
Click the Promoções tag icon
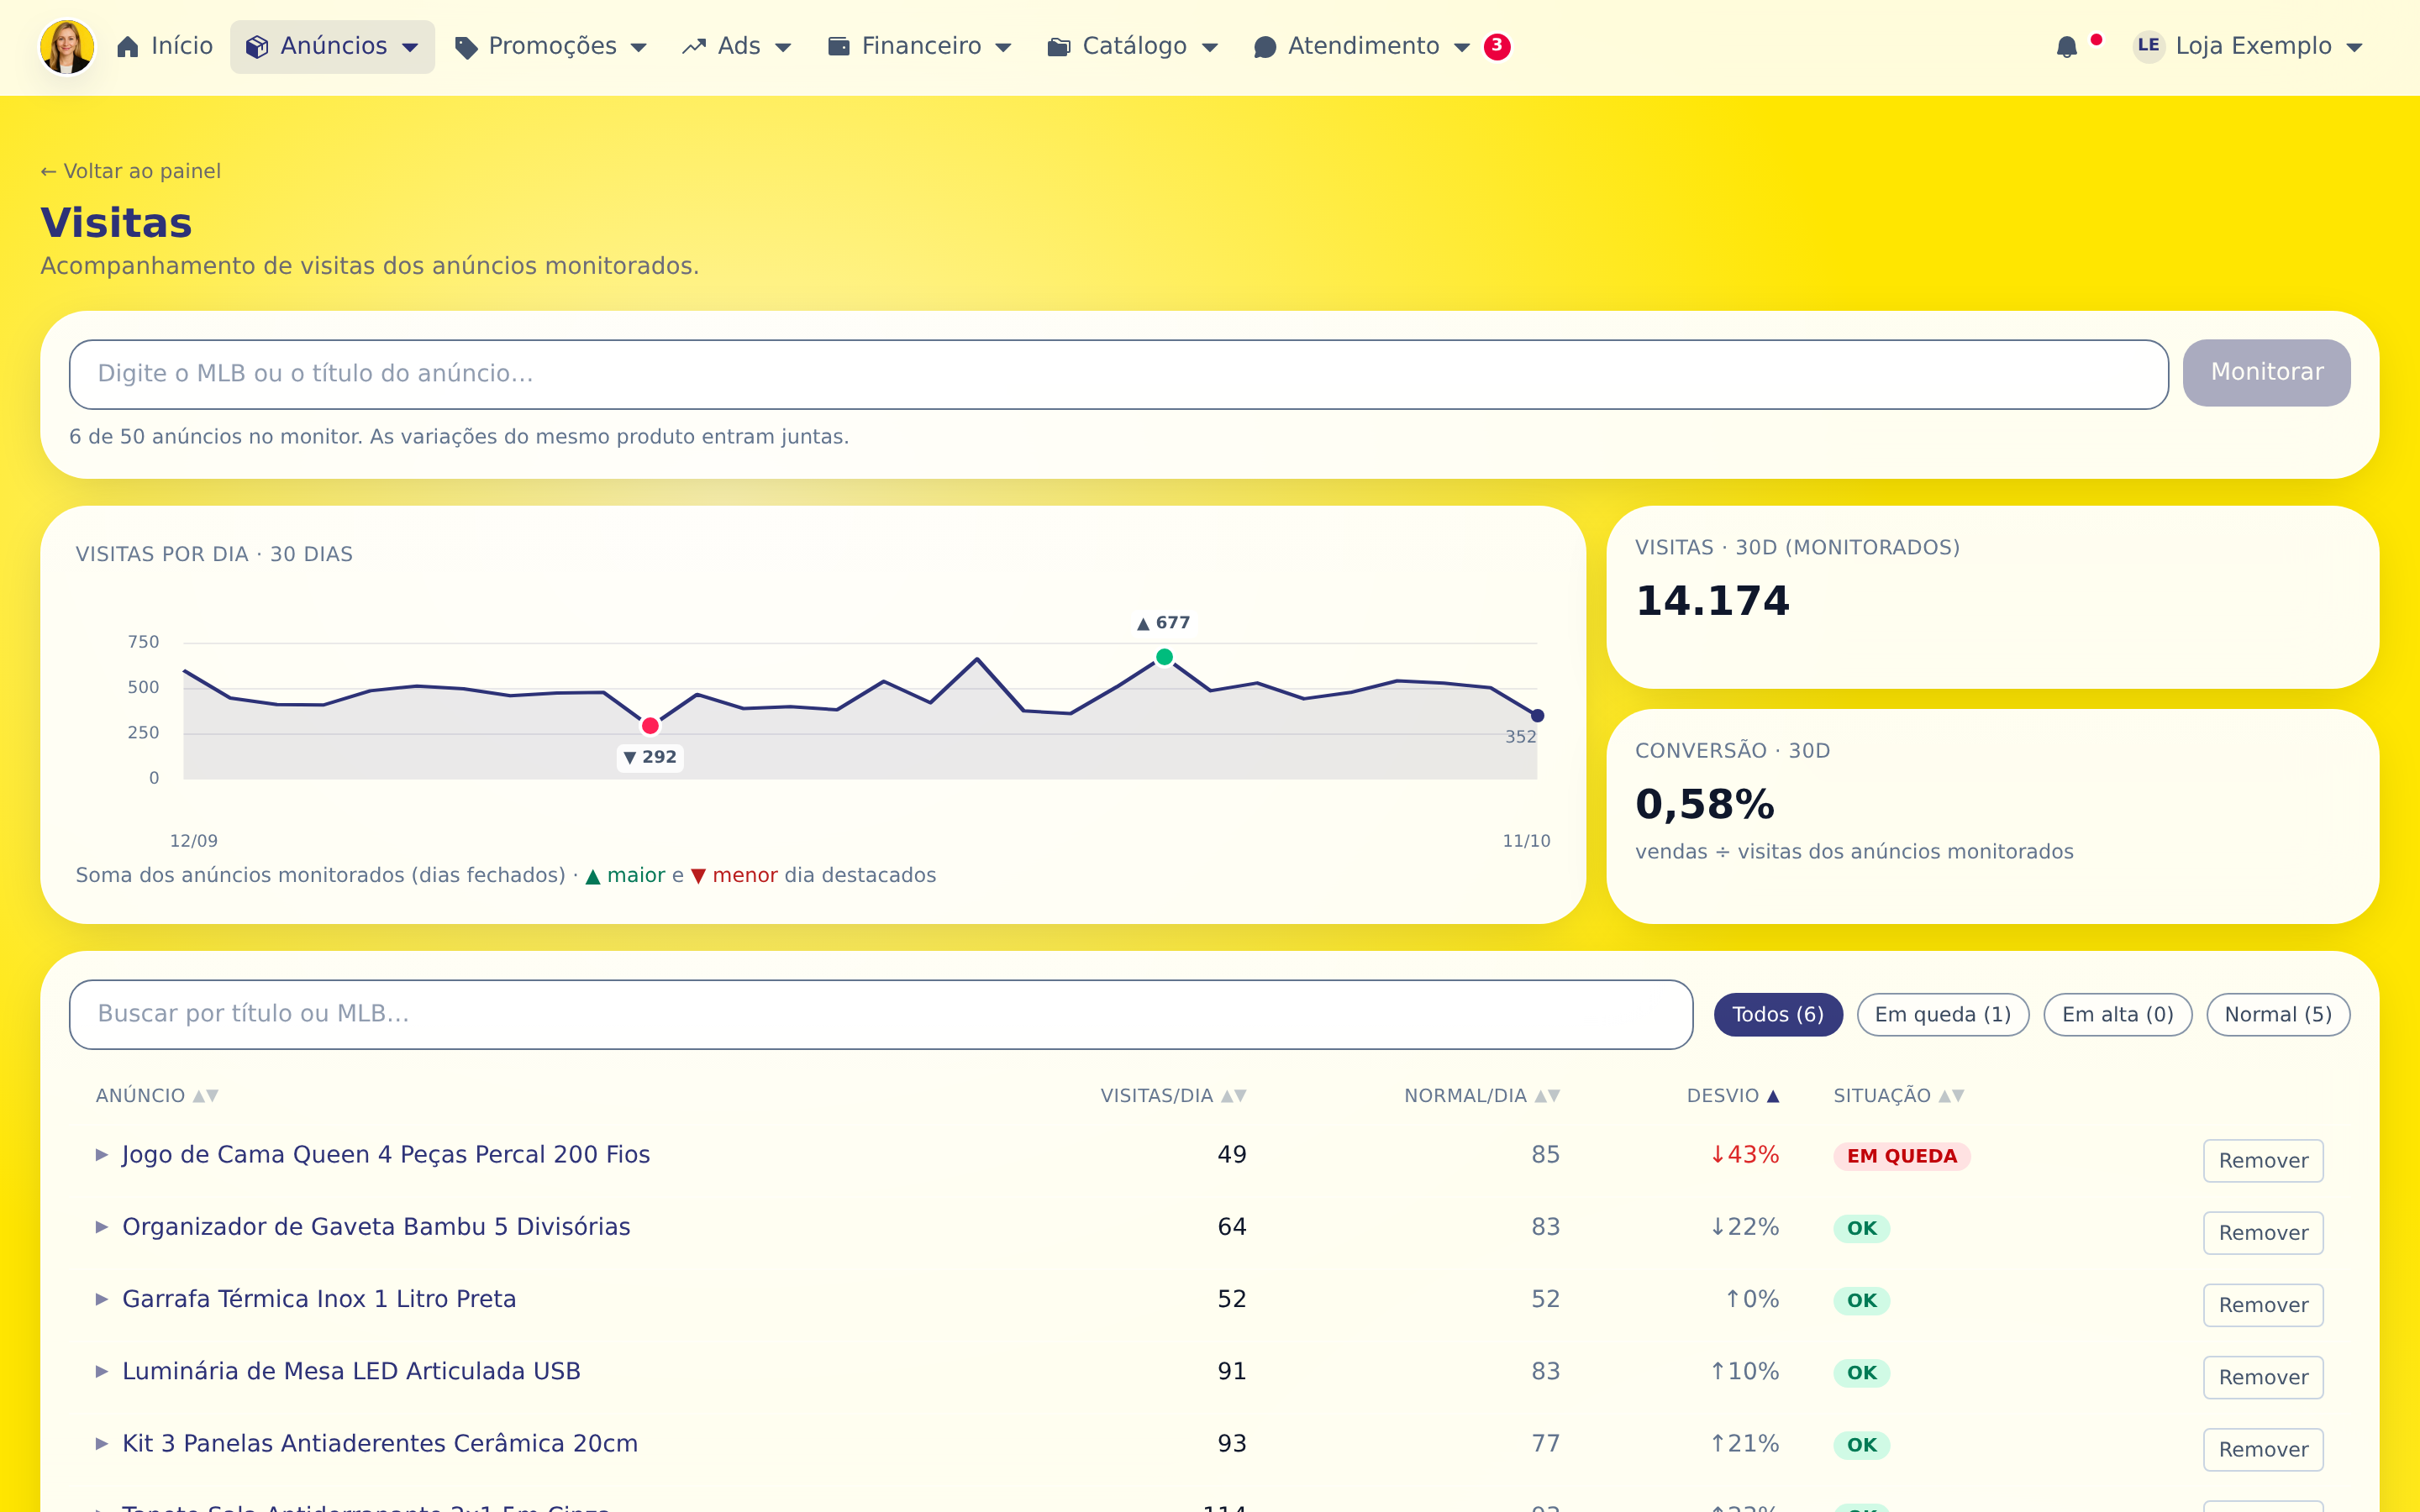point(465,47)
